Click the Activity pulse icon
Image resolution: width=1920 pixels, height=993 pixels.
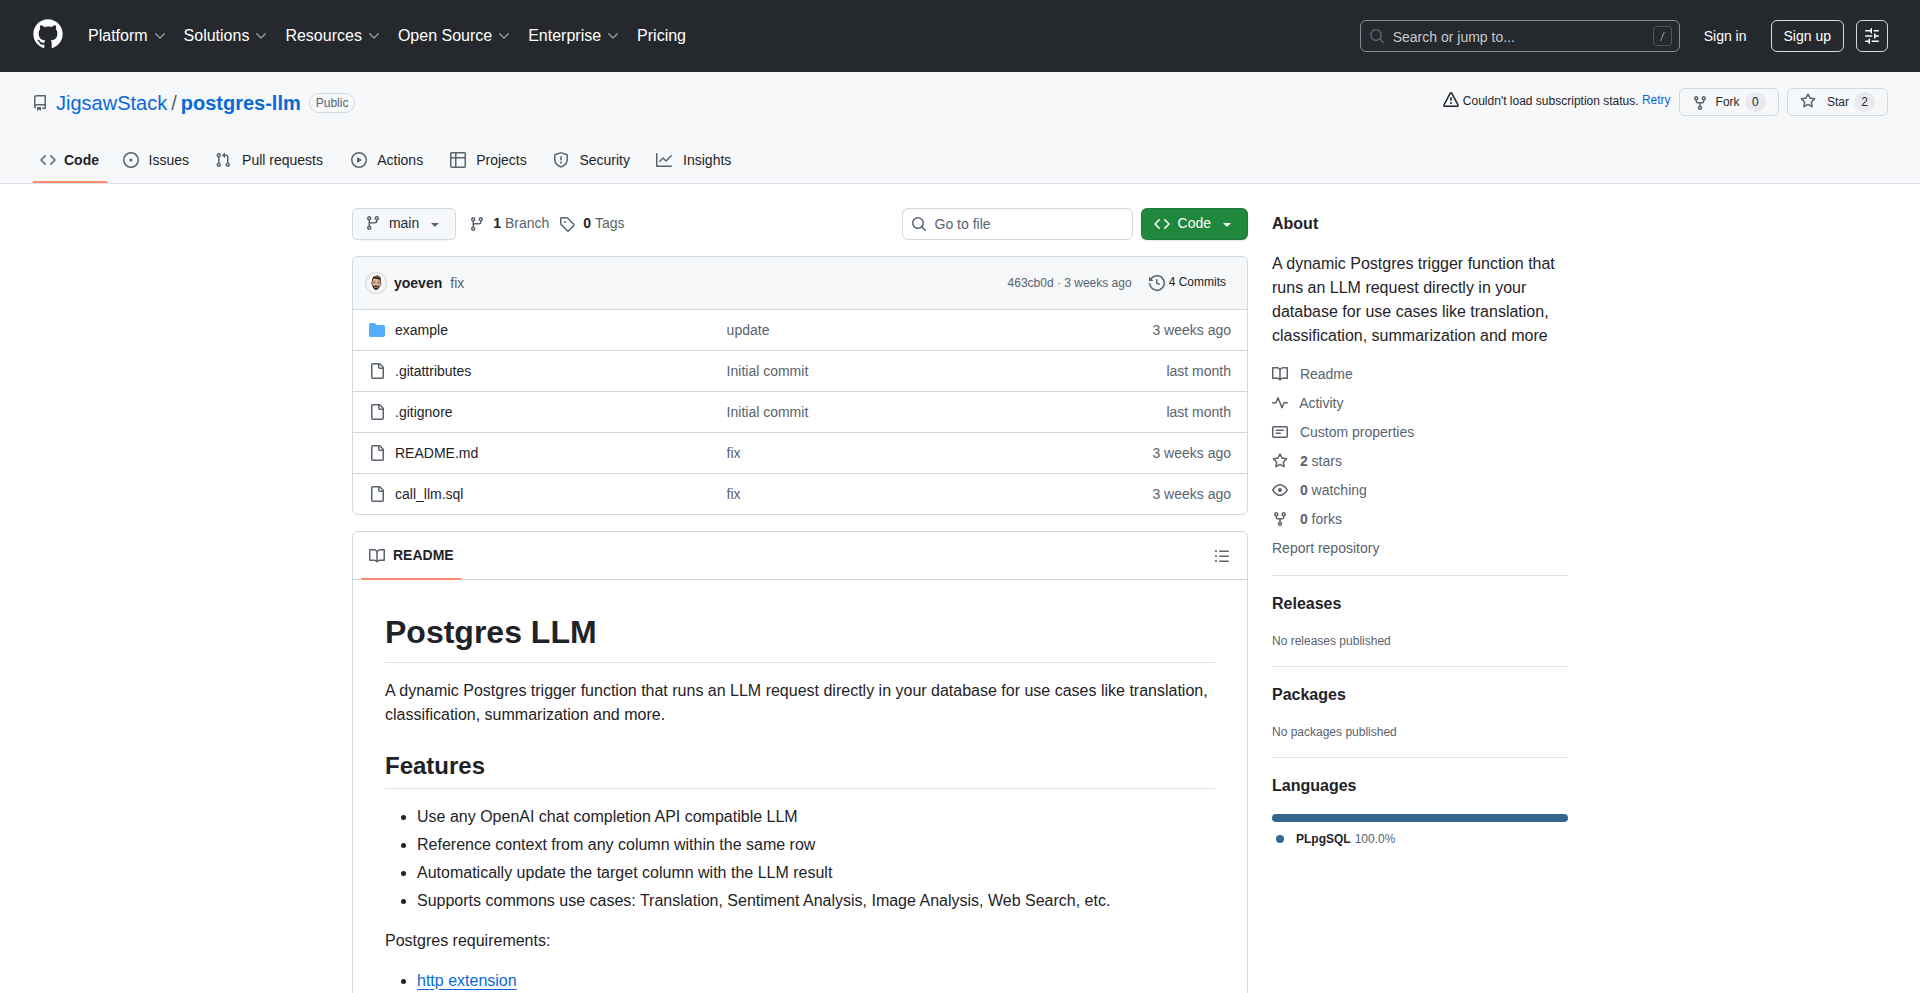(1280, 402)
